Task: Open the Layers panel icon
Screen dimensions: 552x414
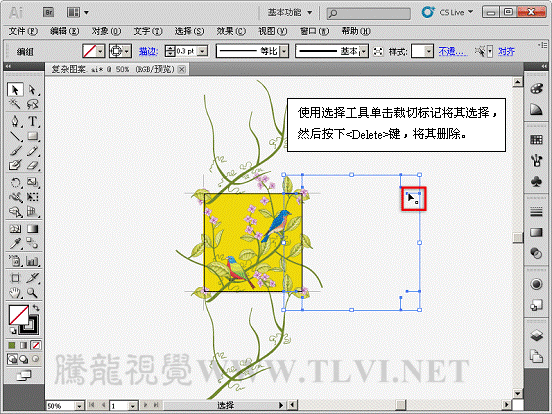Action: pyautogui.click(x=536, y=335)
